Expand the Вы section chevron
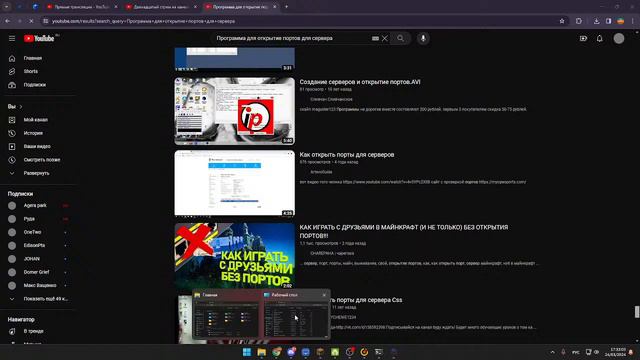 click(21, 107)
